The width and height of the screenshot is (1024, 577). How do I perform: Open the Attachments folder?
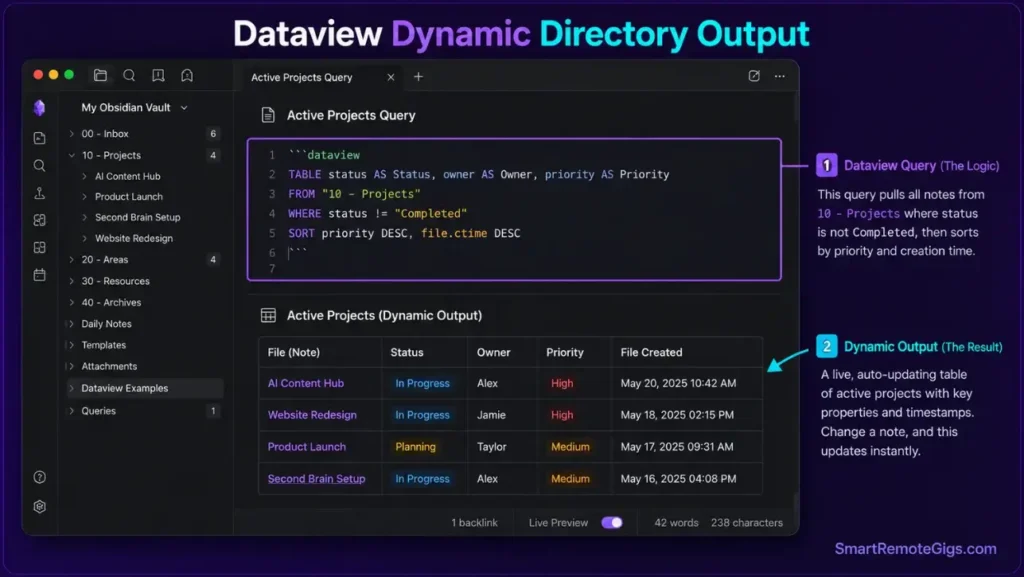pyautogui.click(x=109, y=367)
